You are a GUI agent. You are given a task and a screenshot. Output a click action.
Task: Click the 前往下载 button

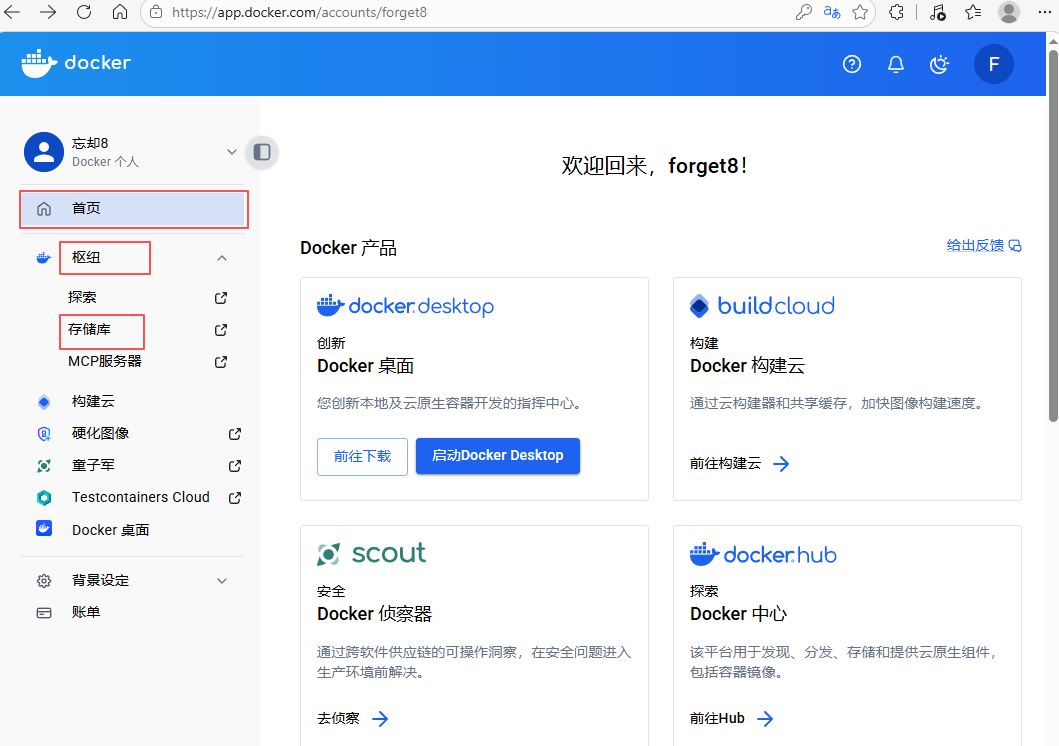click(x=362, y=456)
